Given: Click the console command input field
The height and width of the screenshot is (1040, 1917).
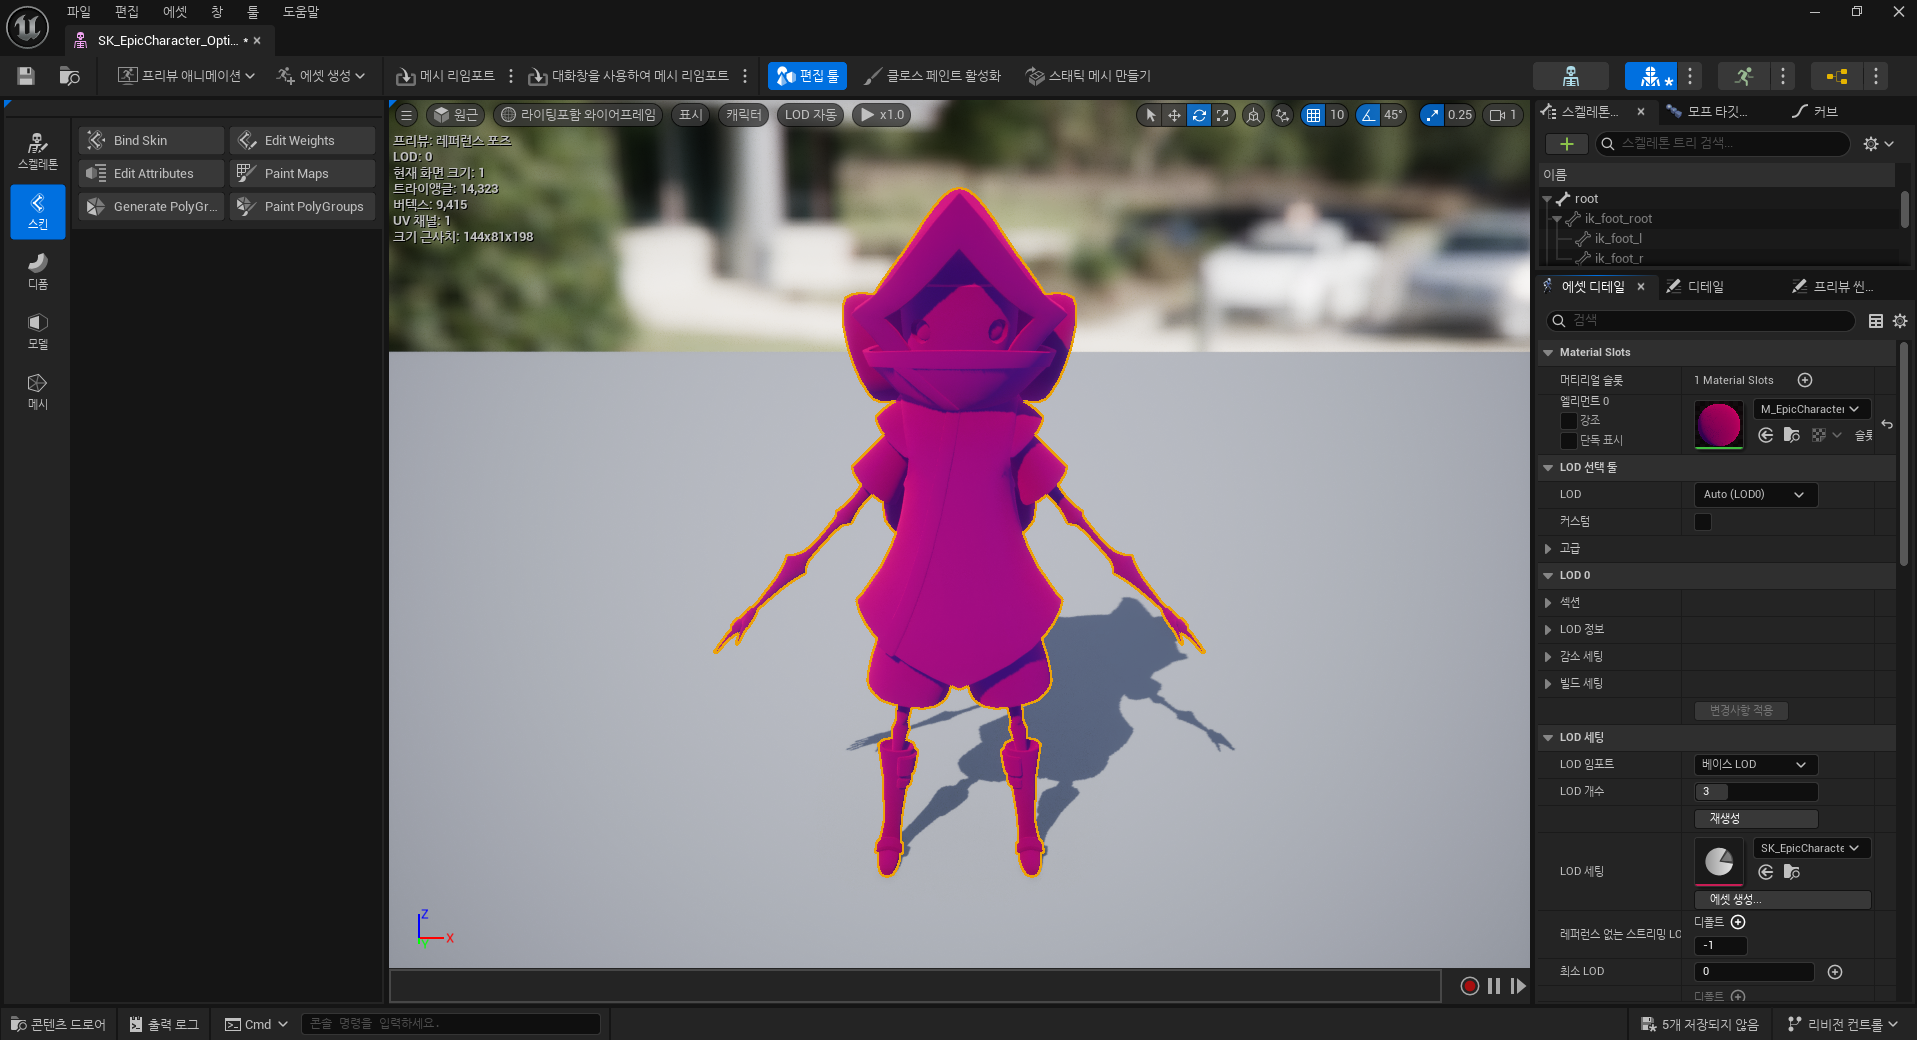Looking at the screenshot, I should [451, 1024].
